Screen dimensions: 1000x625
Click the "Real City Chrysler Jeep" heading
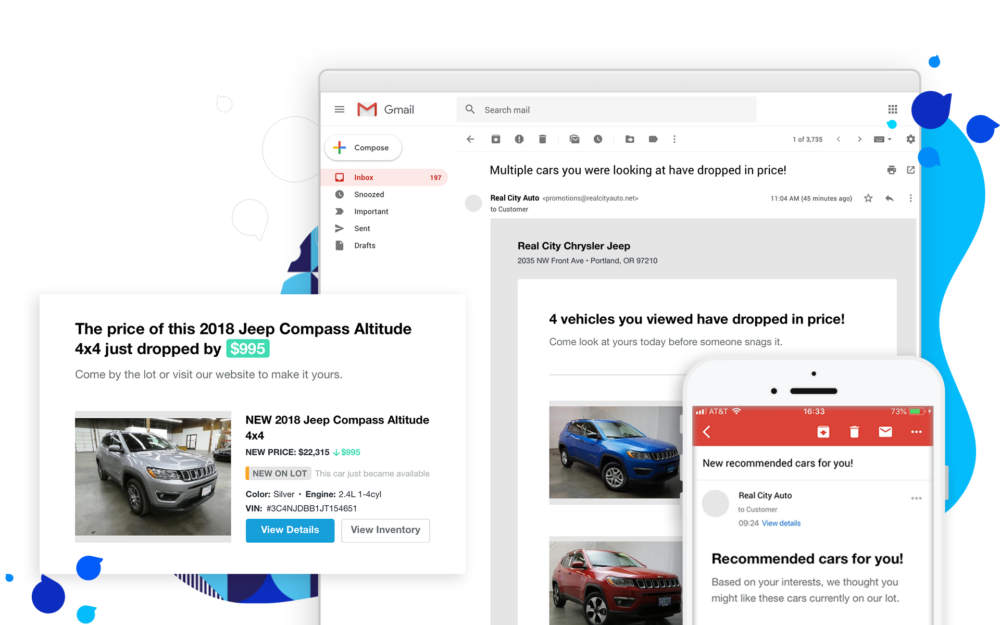click(x=574, y=246)
